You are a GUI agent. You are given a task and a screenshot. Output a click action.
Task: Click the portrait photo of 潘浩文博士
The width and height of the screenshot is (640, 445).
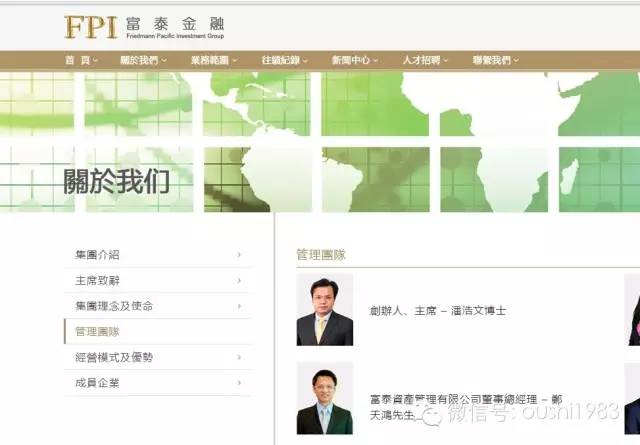[325, 310]
